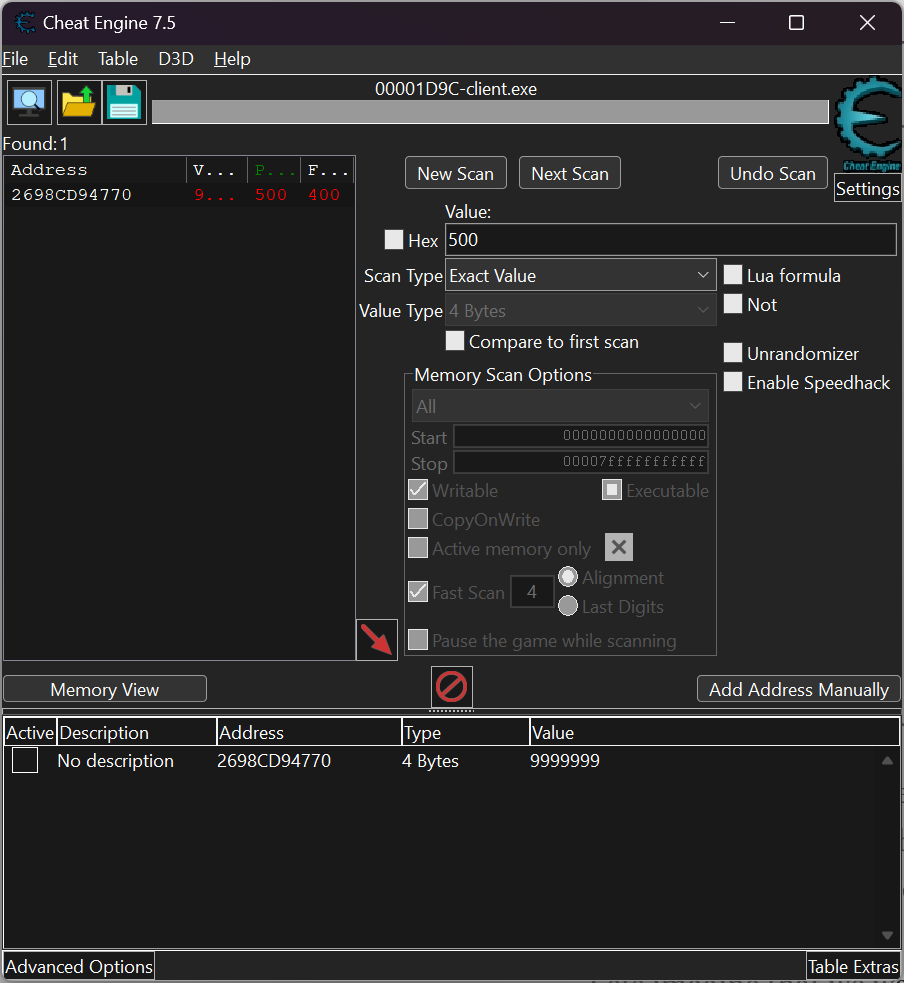This screenshot has height=983, width=904.
Task: Toggle the Executable checkbox
Action: pos(612,490)
